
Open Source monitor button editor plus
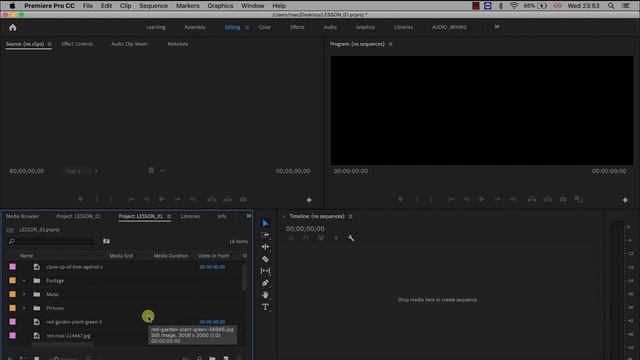[309, 200]
